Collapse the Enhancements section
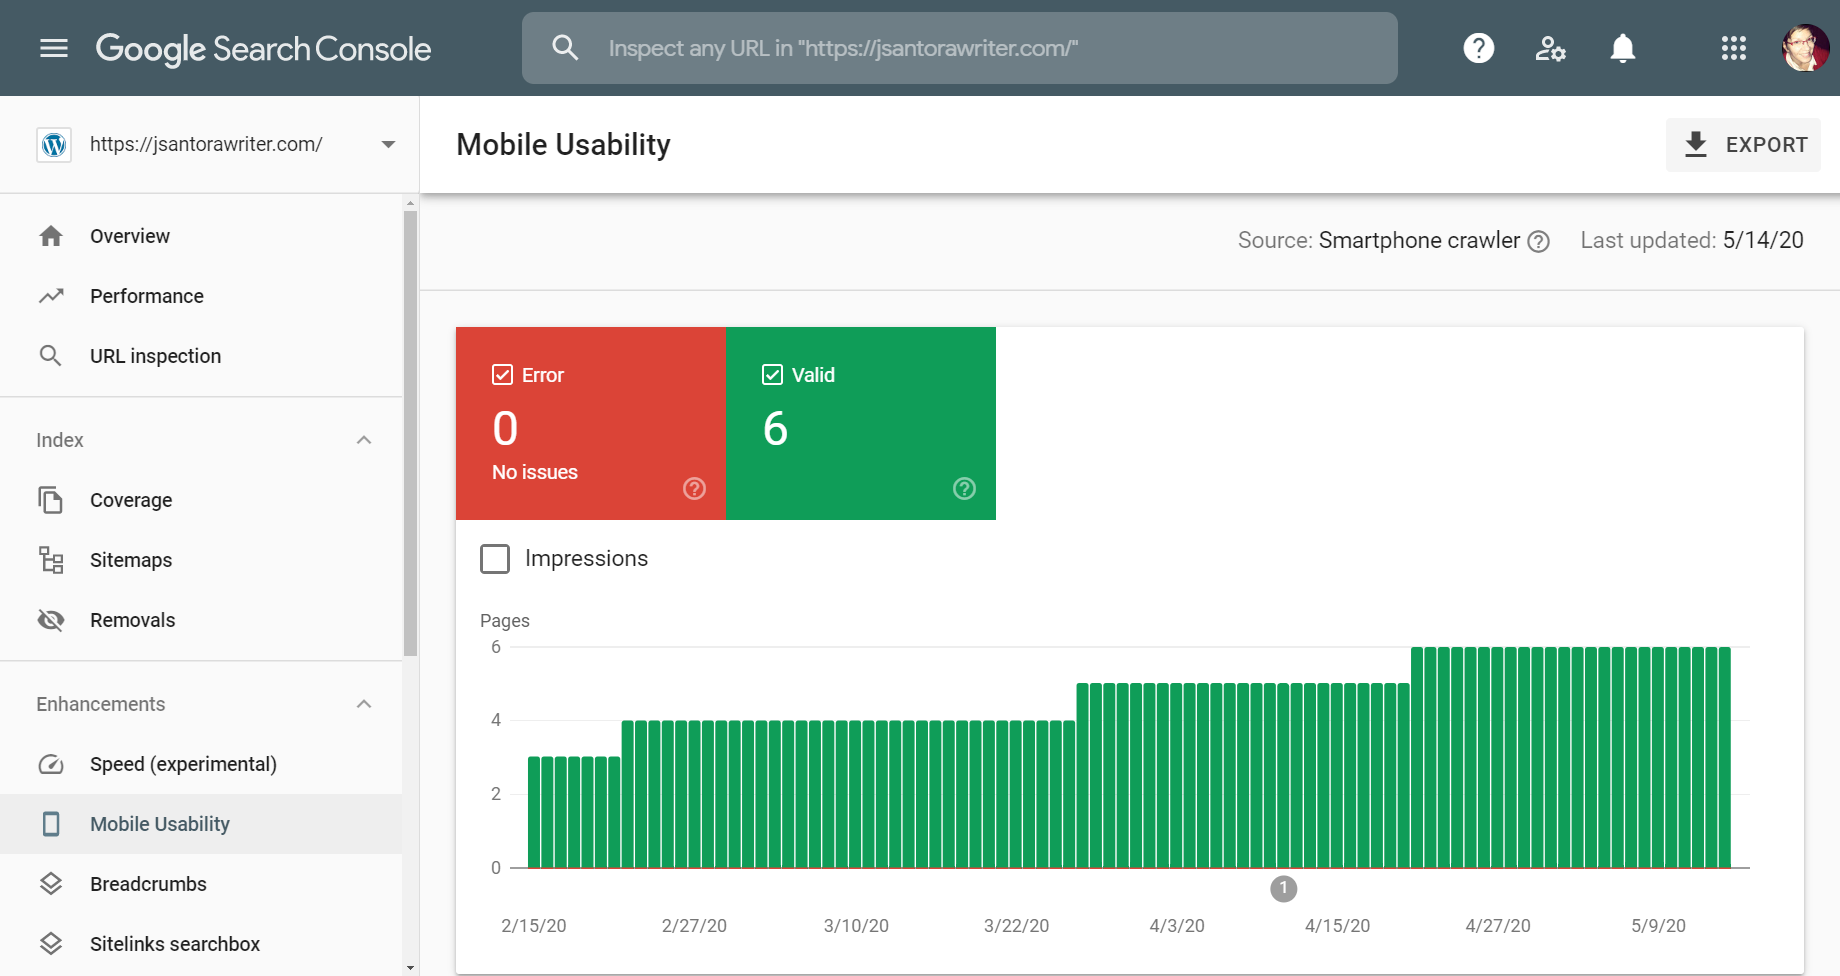Image resolution: width=1840 pixels, height=976 pixels. (364, 704)
